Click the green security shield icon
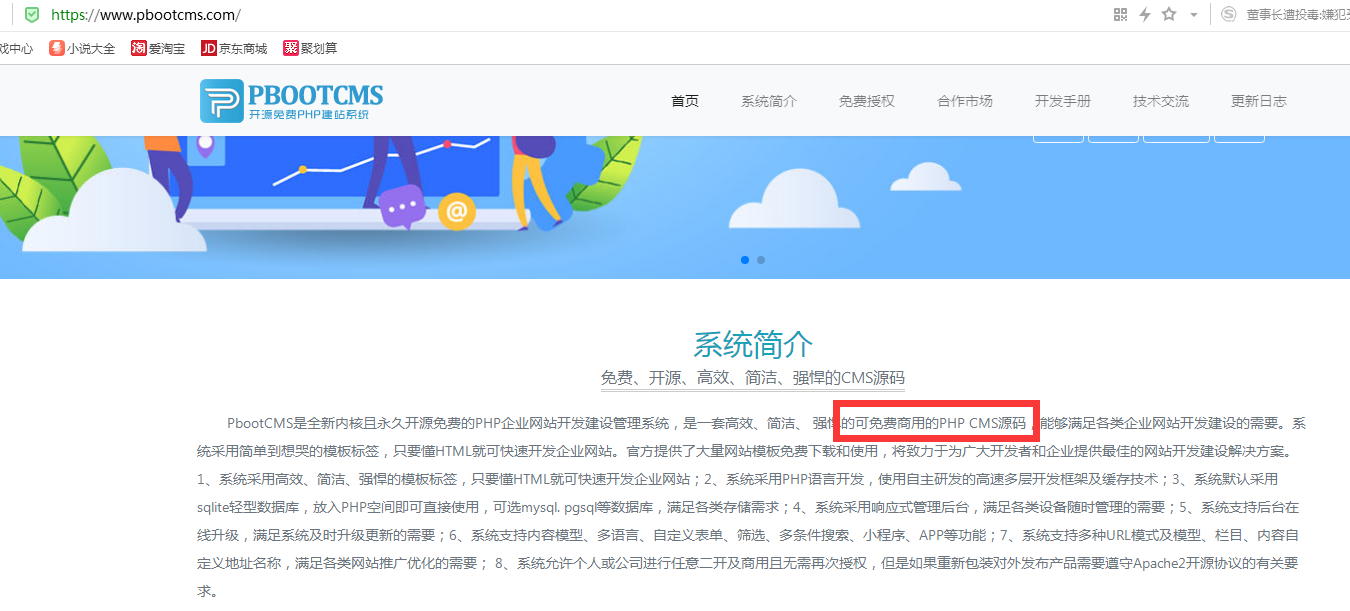The image size is (1350, 611). pos(32,15)
